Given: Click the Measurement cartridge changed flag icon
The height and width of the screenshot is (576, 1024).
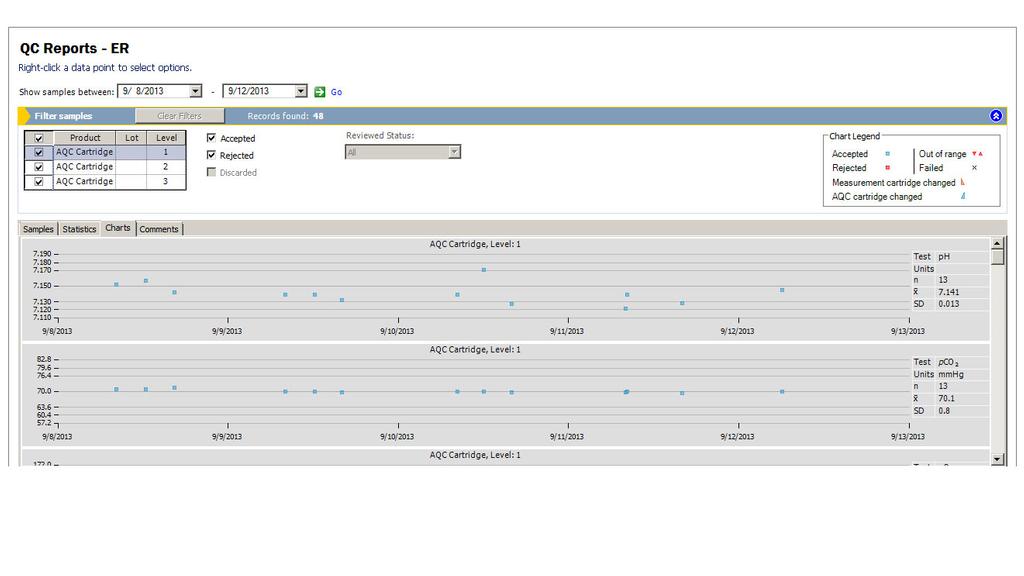Looking at the screenshot, I should pos(963,183).
